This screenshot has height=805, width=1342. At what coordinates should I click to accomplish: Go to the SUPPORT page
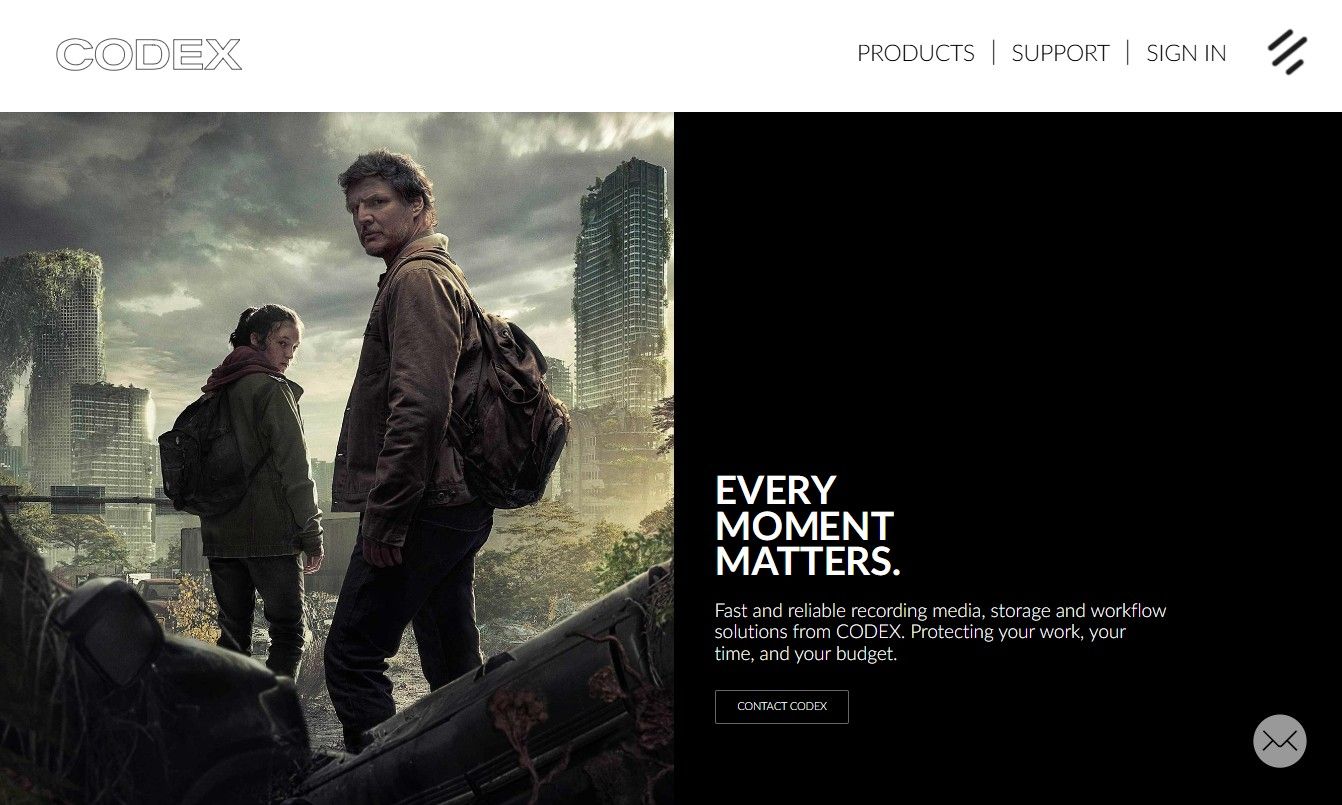[x=1060, y=53]
